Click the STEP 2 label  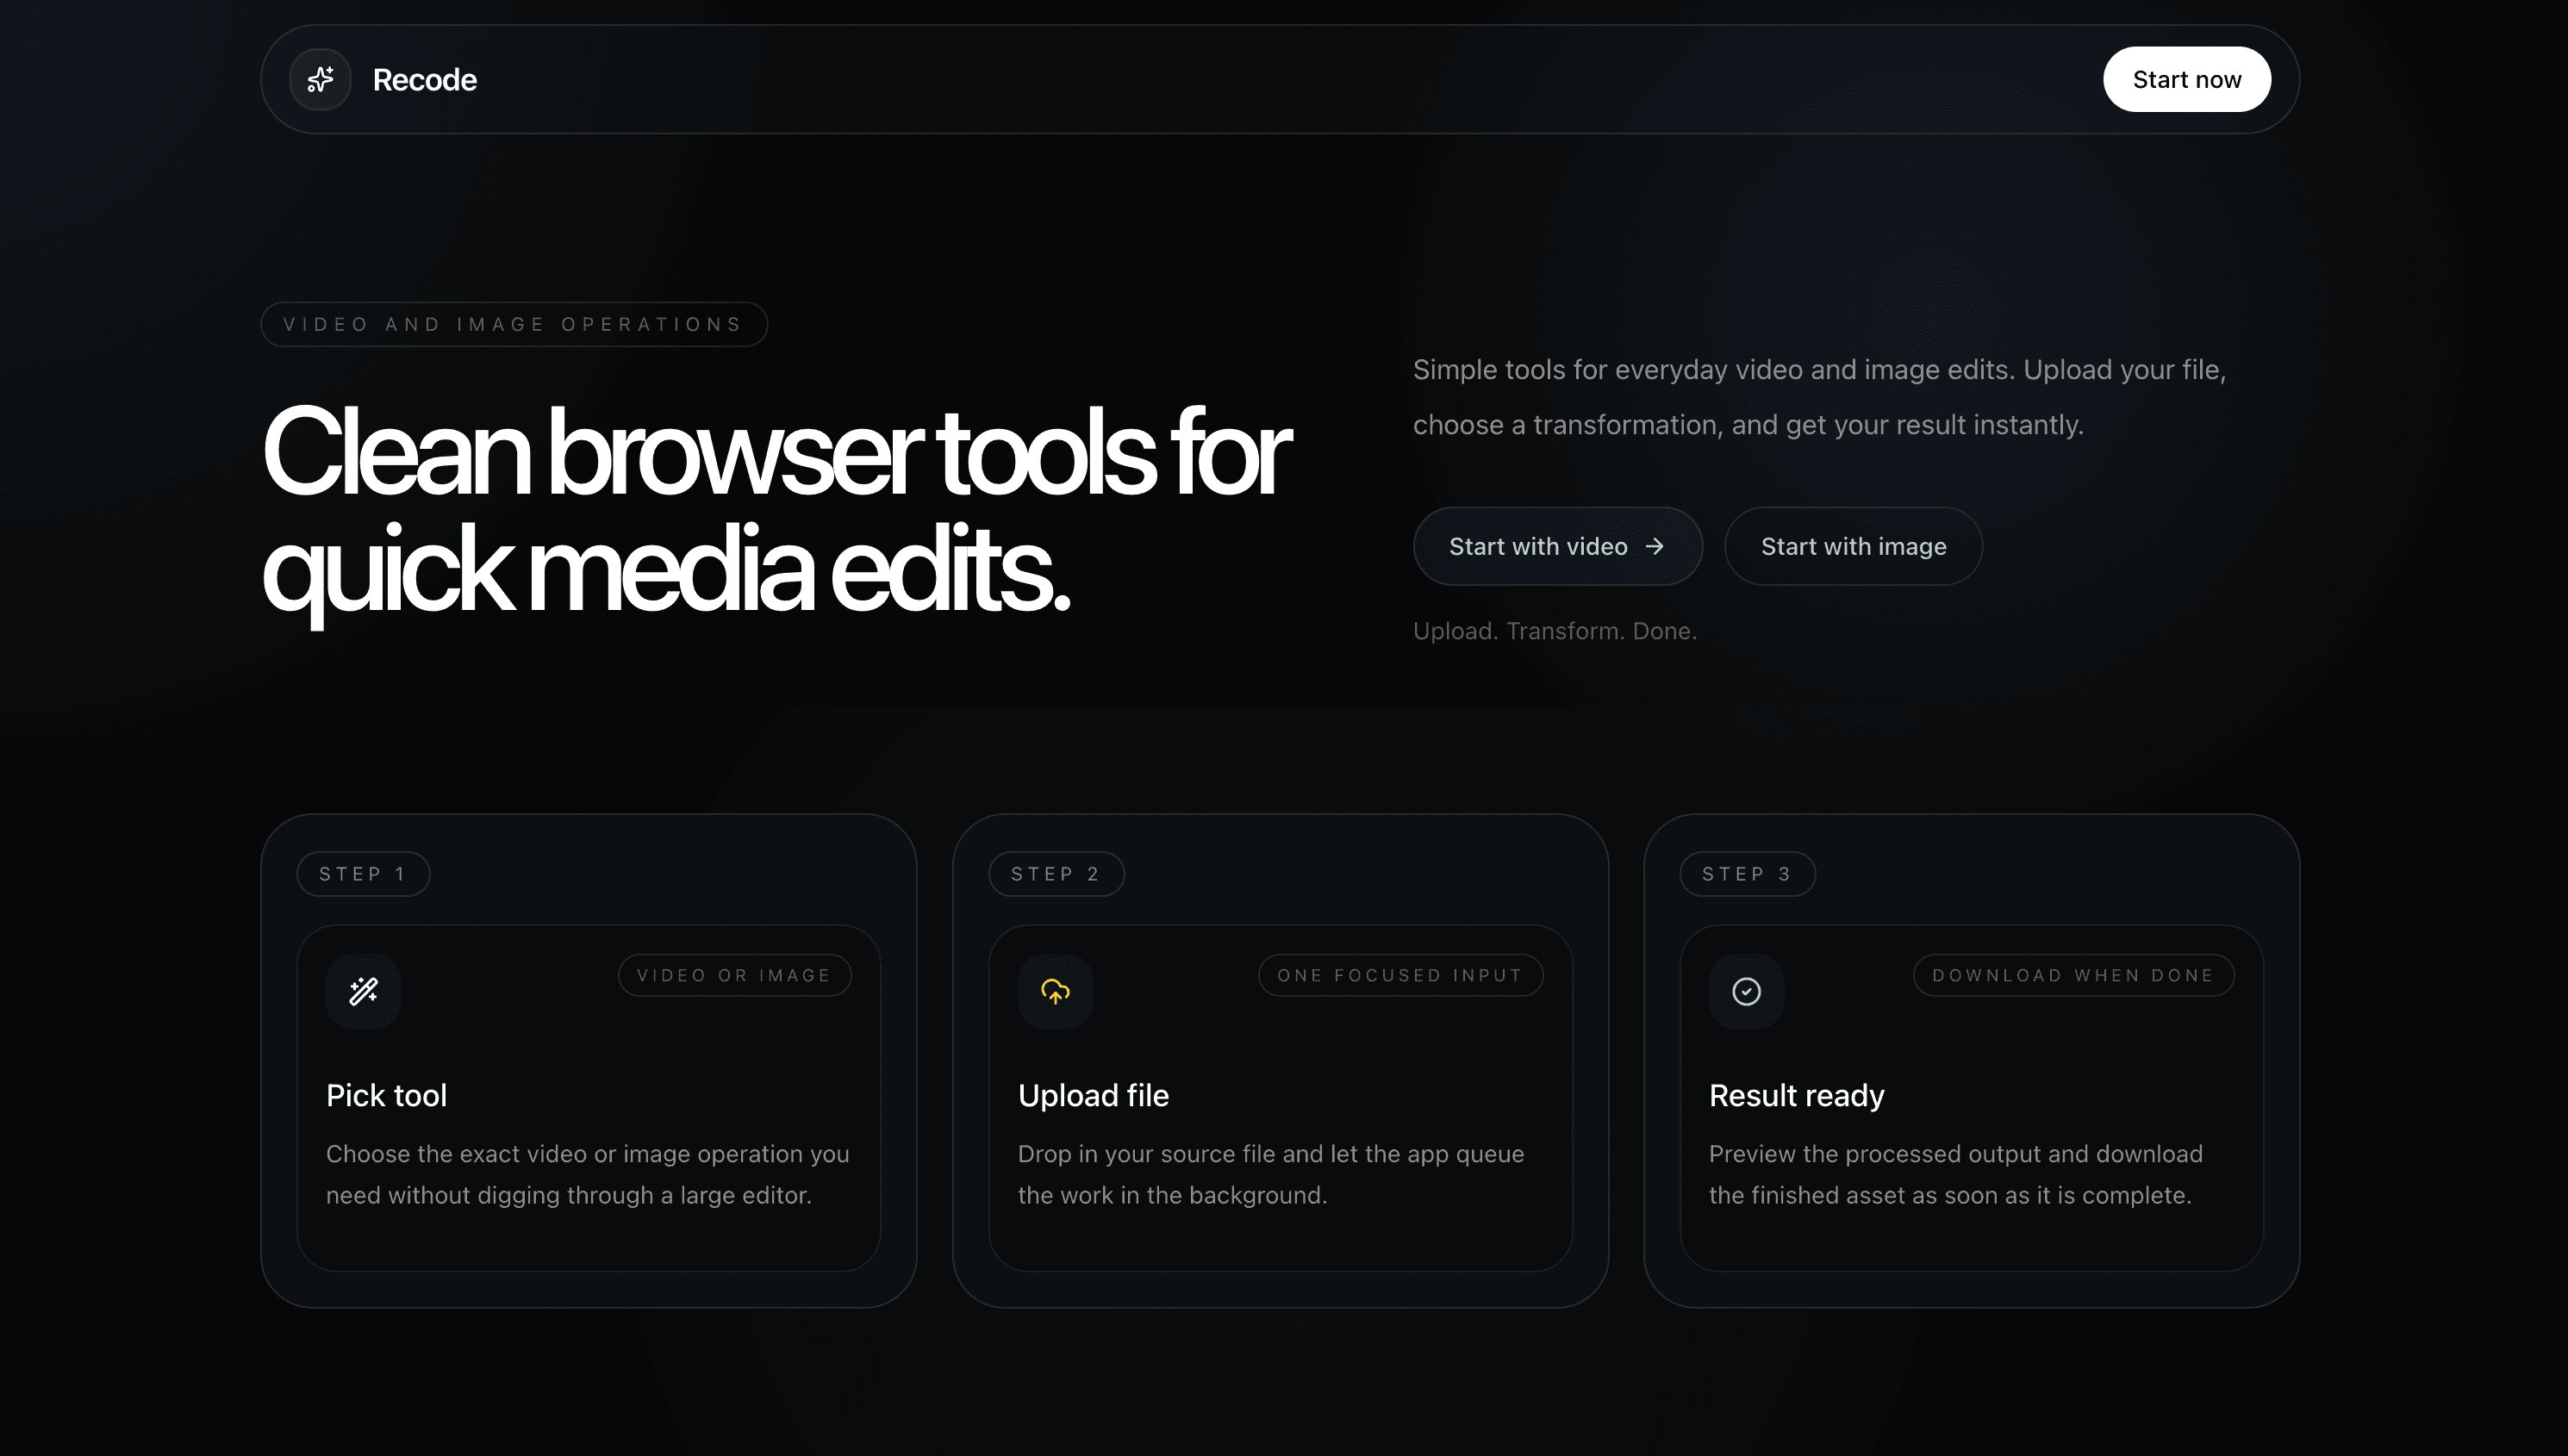[1056, 874]
